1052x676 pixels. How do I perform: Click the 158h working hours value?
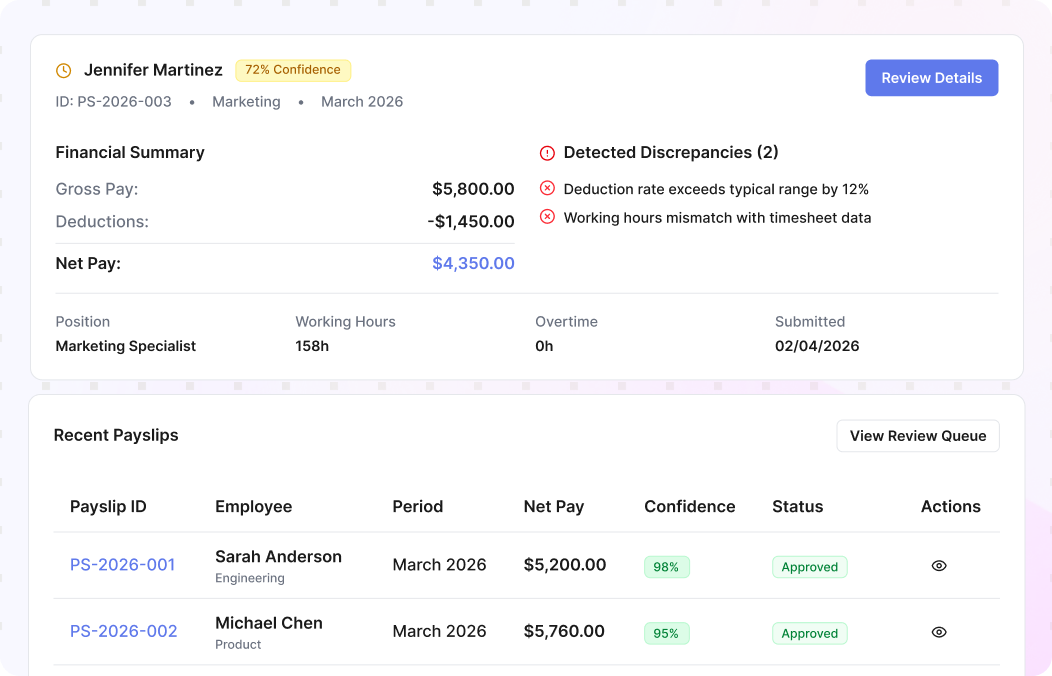pos(312,346)
